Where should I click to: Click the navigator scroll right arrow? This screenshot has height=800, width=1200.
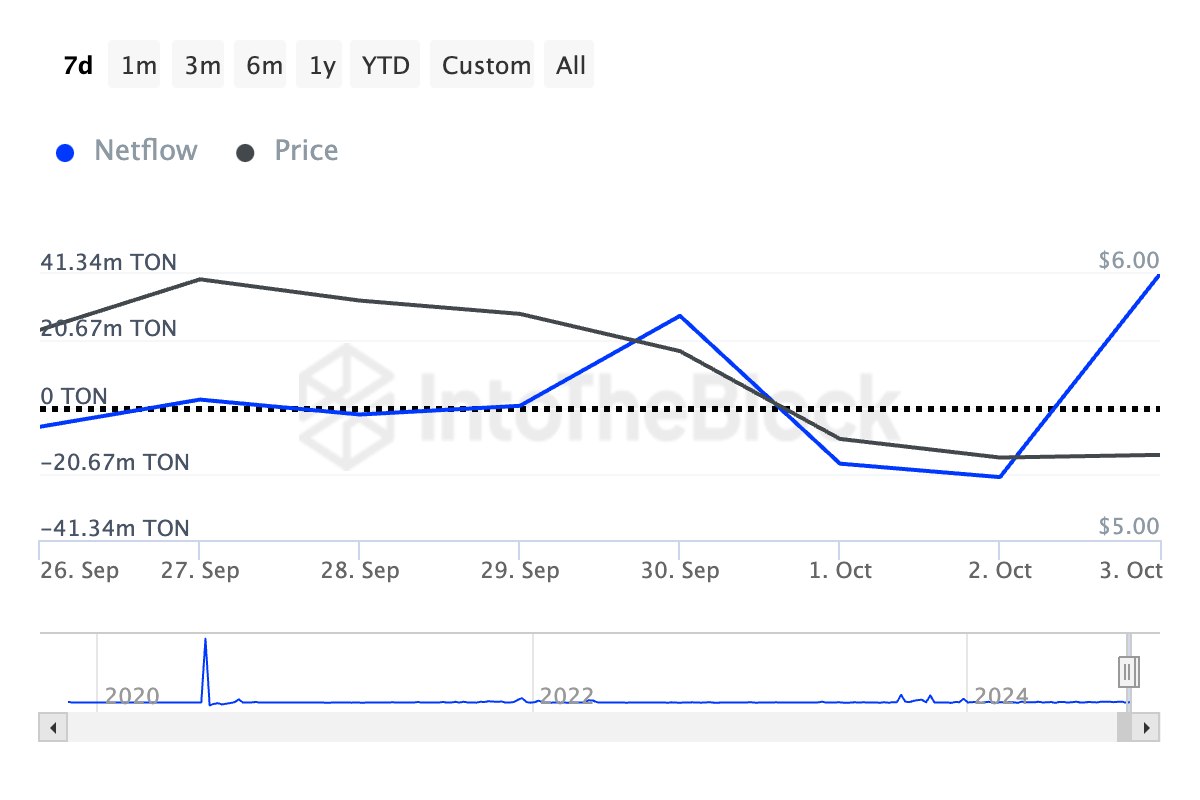click(1148, 727)
